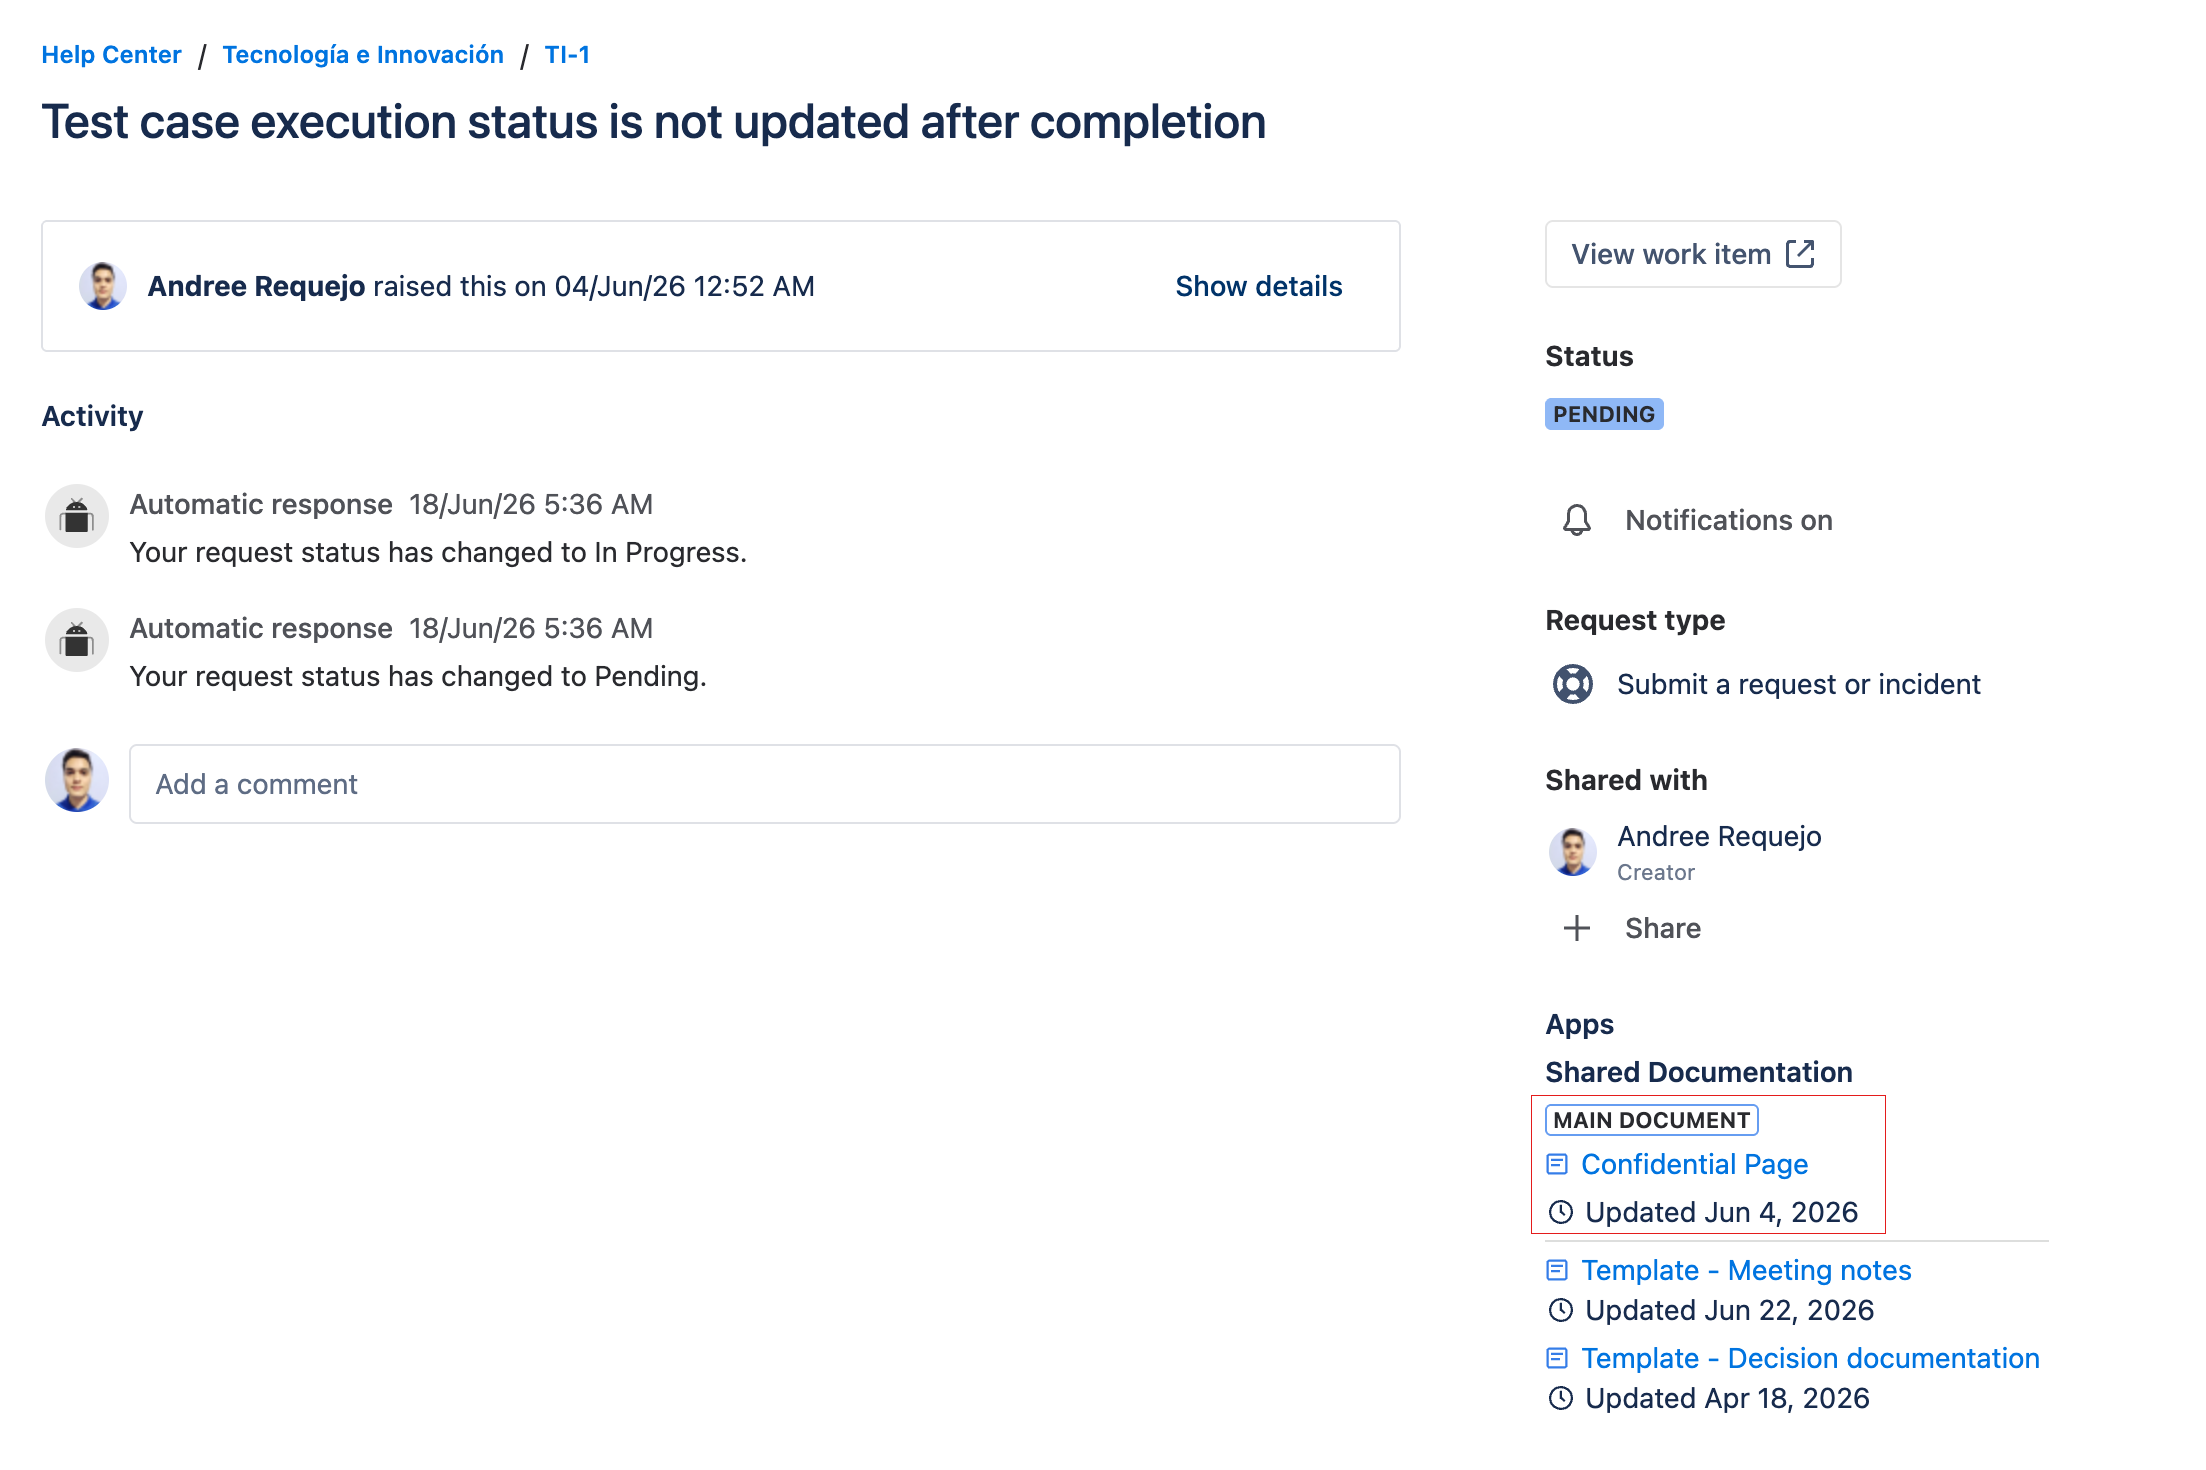Click the lifebuoy request type icon
Image resolution: width=2206 pixels, height=1470 pixels.
click(1573, 684)
